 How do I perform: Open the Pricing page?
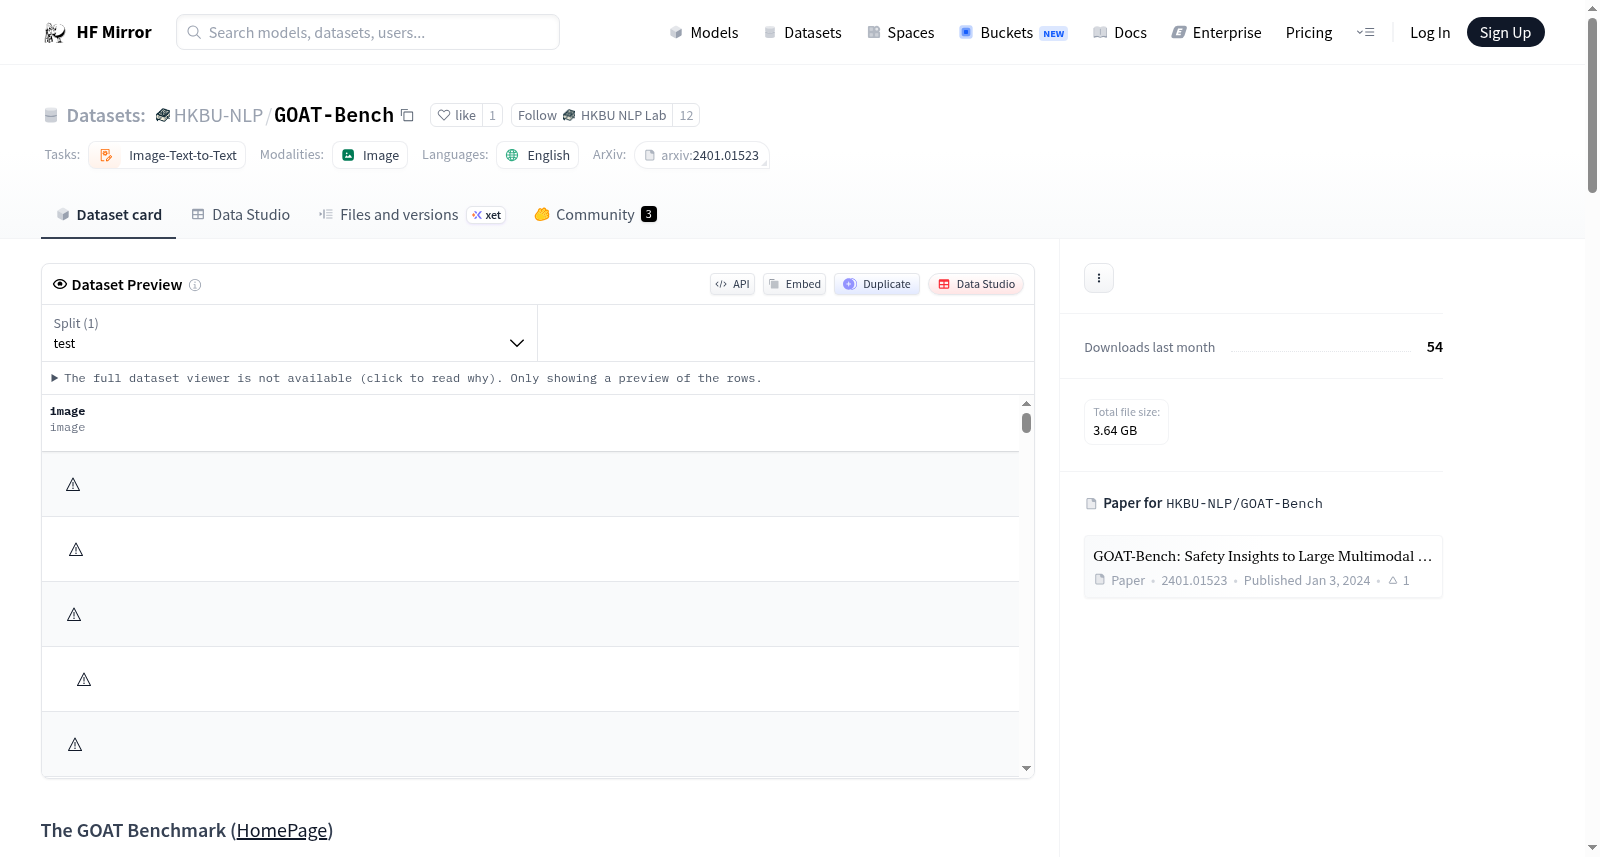tap(1309, 32)
